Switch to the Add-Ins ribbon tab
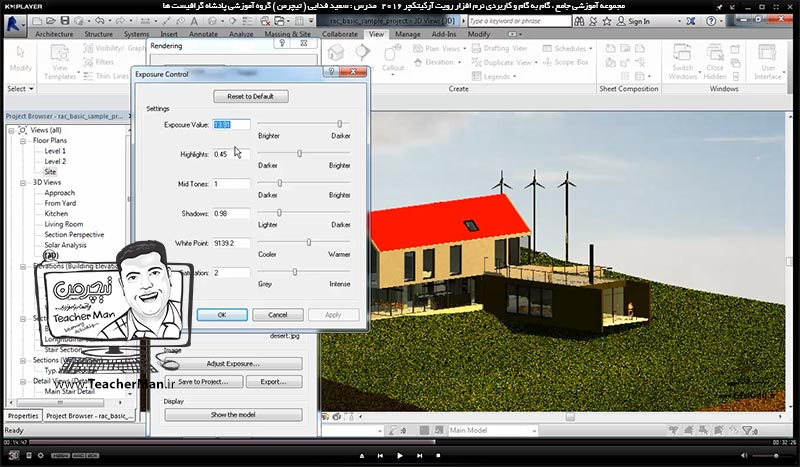Image resolution: width=800 pixels, height=467 pixels. click(444, 34)
